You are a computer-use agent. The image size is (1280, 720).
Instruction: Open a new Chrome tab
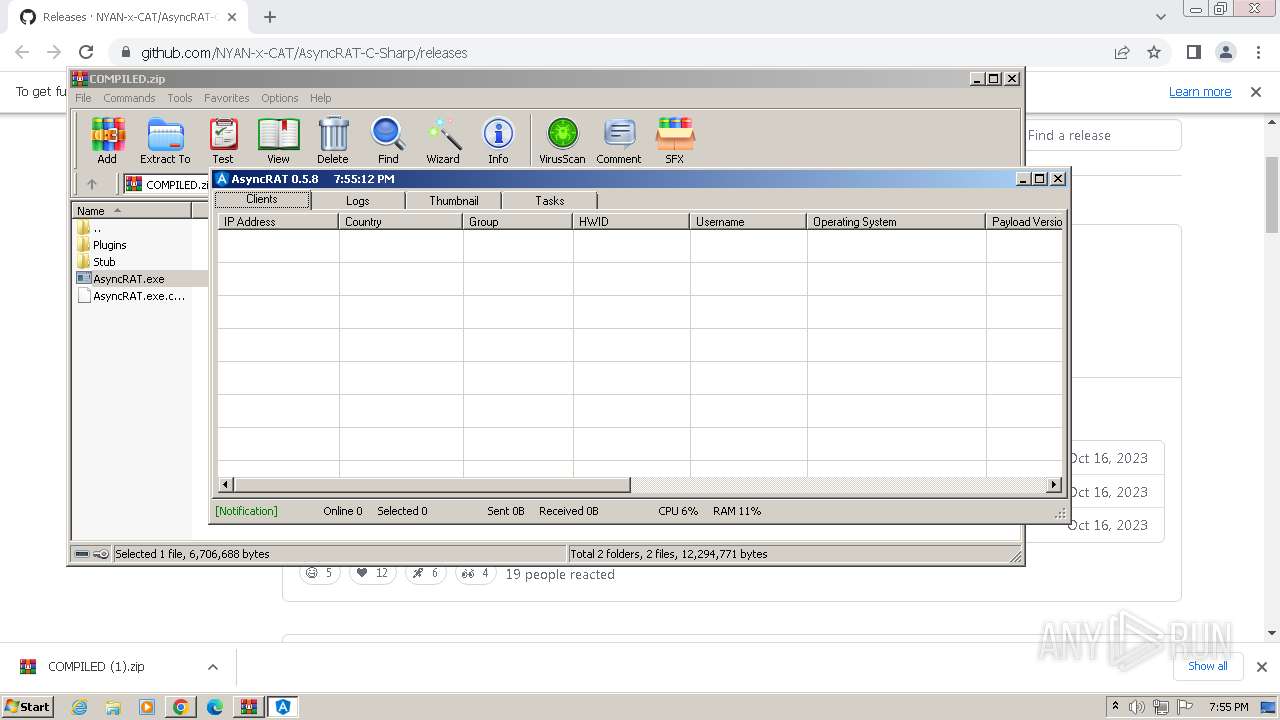270,17
